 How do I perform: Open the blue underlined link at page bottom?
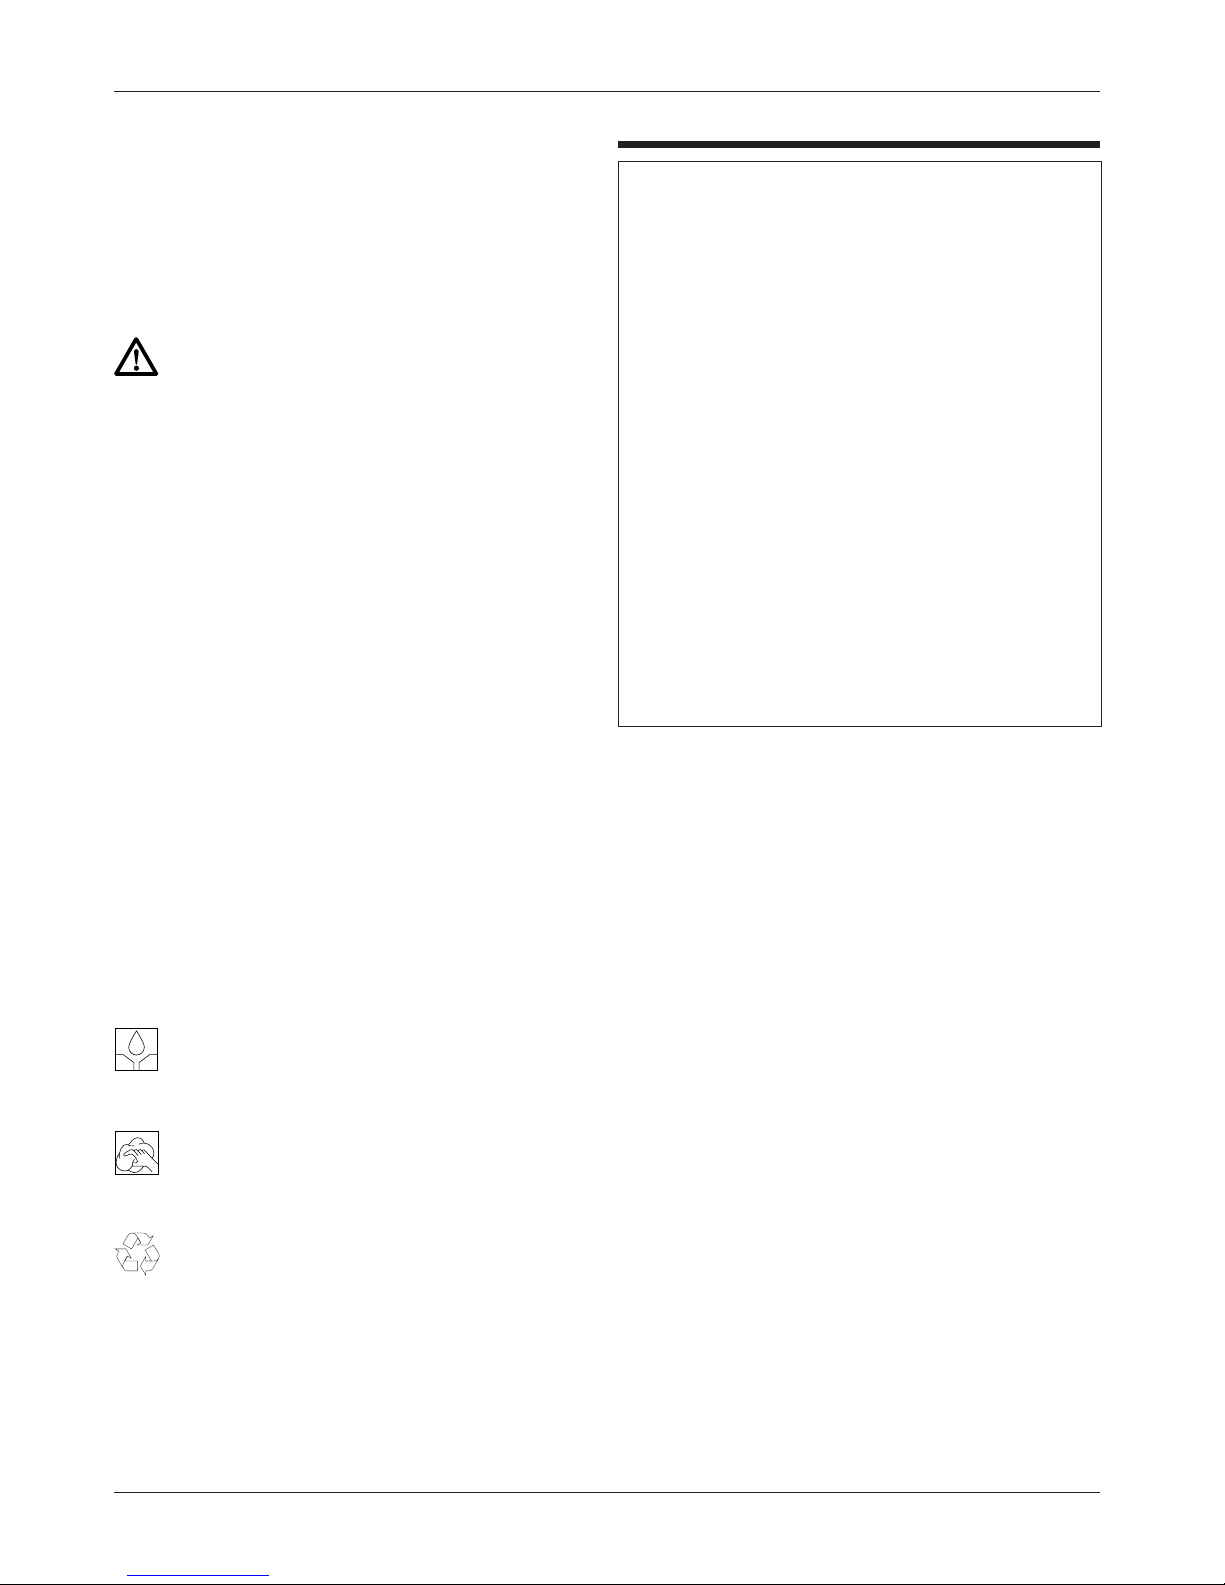click(199, 1576)
